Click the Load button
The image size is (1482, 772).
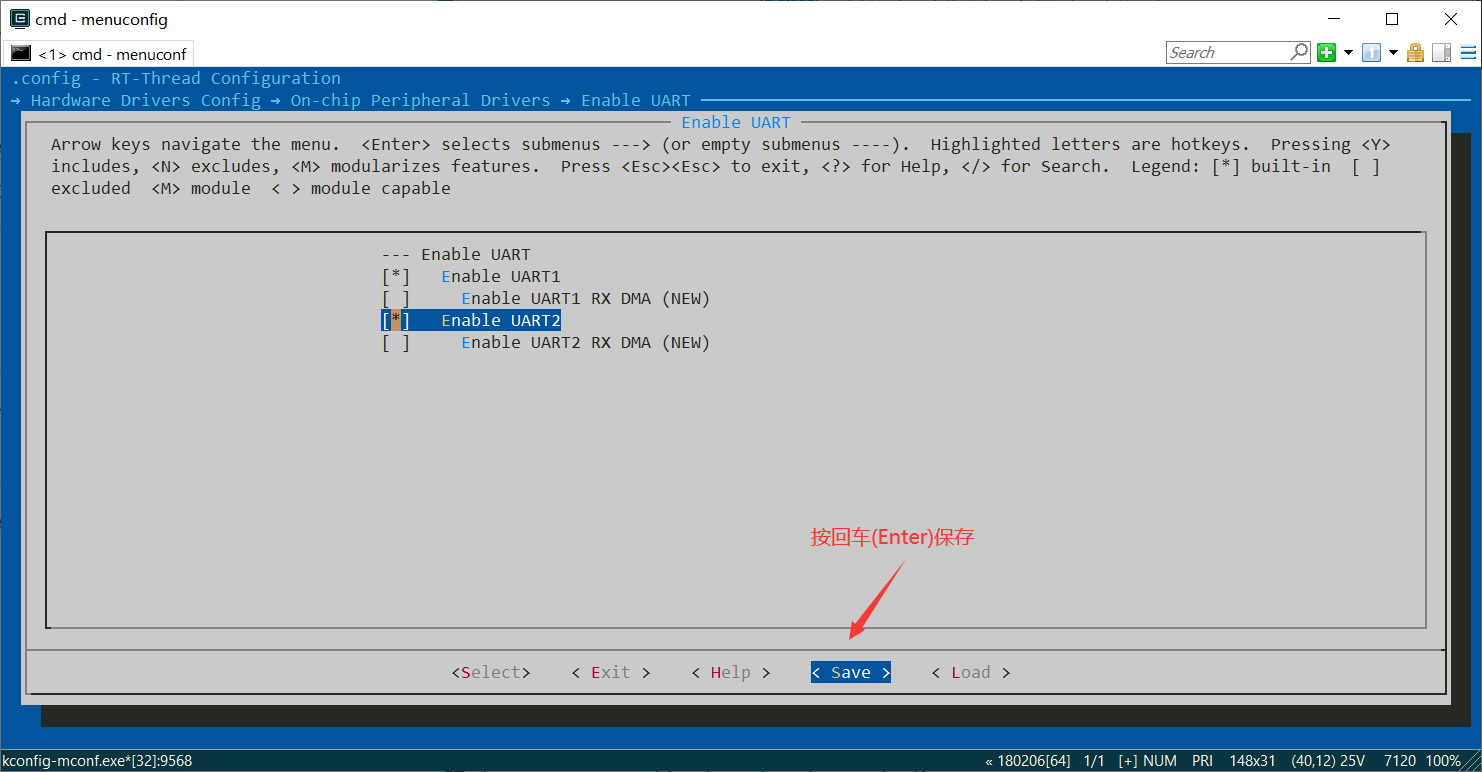970,673
